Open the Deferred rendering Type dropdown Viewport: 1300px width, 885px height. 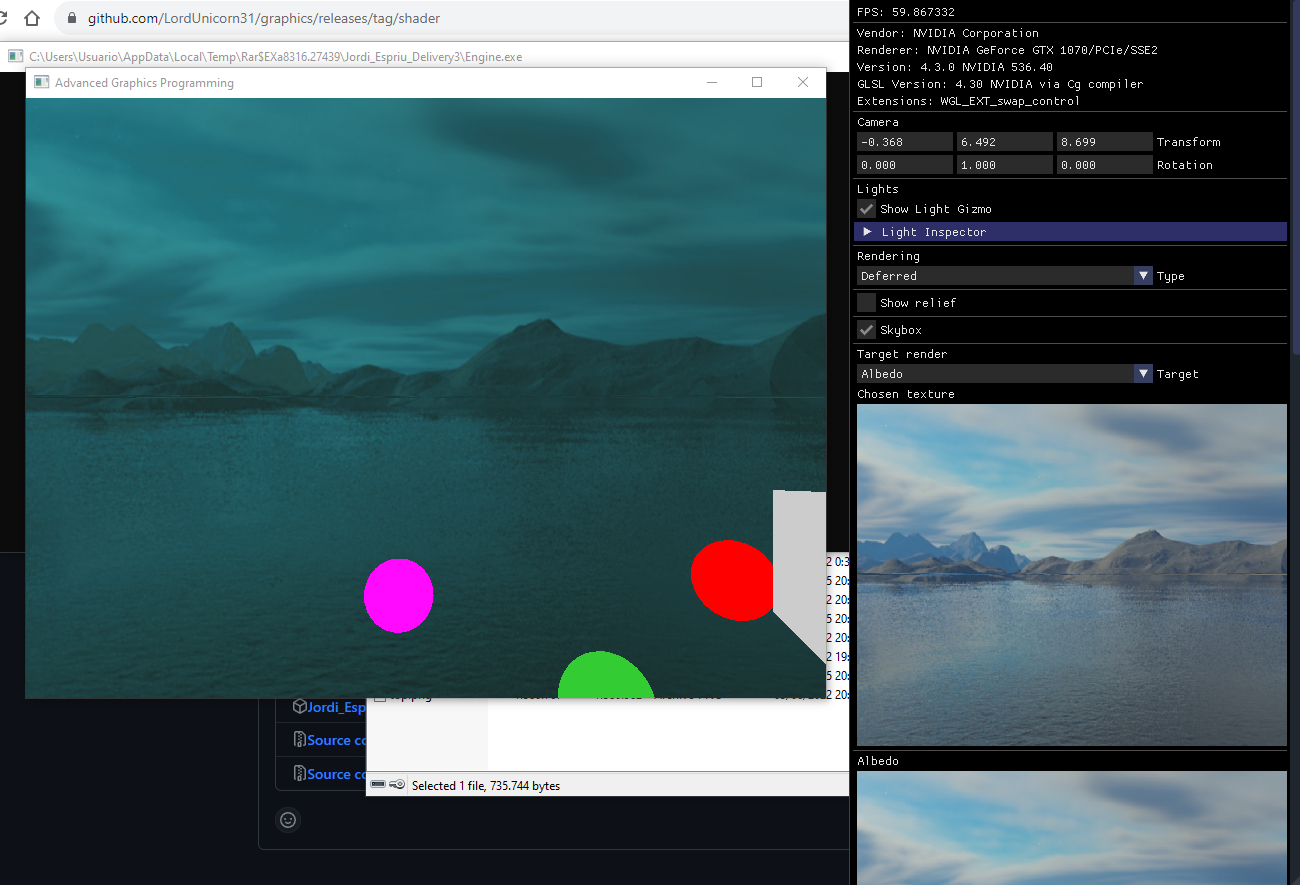click(x=1005, y=276)
